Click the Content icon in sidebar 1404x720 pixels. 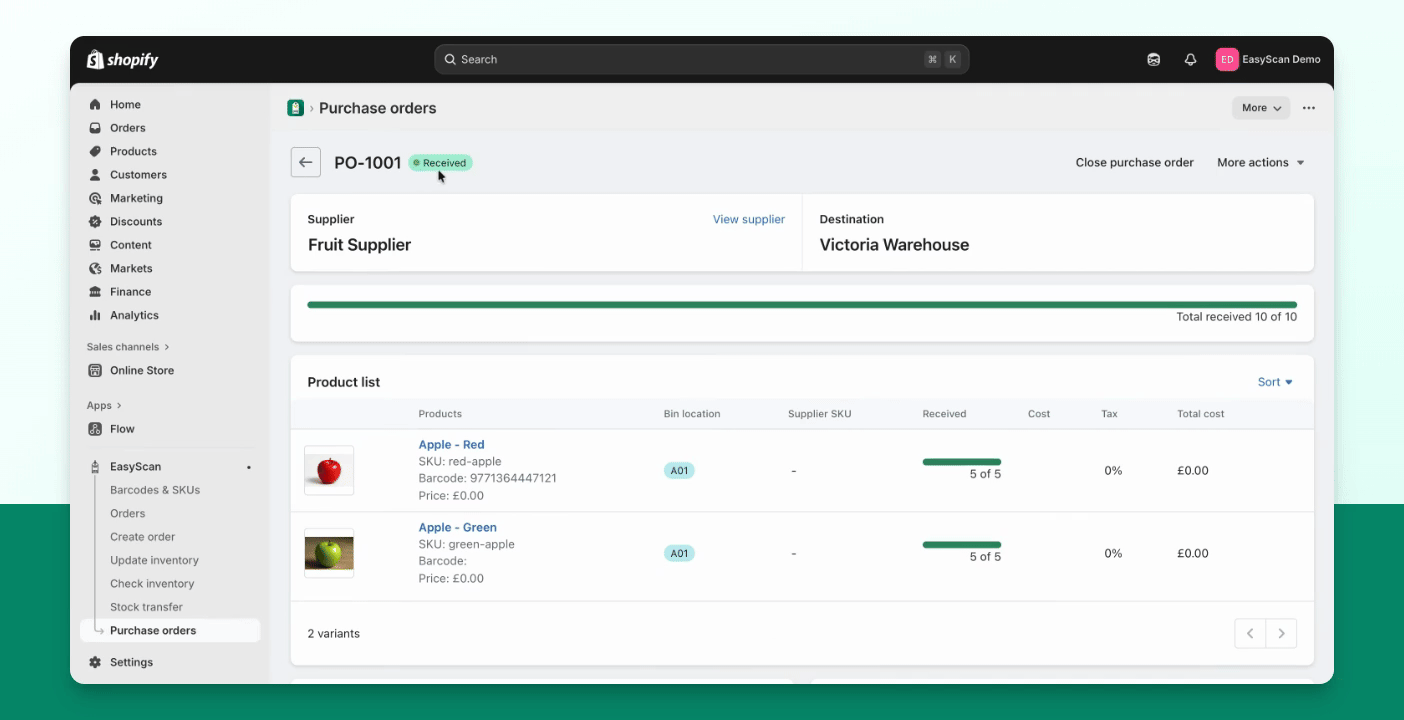click(x=95, y=245)
